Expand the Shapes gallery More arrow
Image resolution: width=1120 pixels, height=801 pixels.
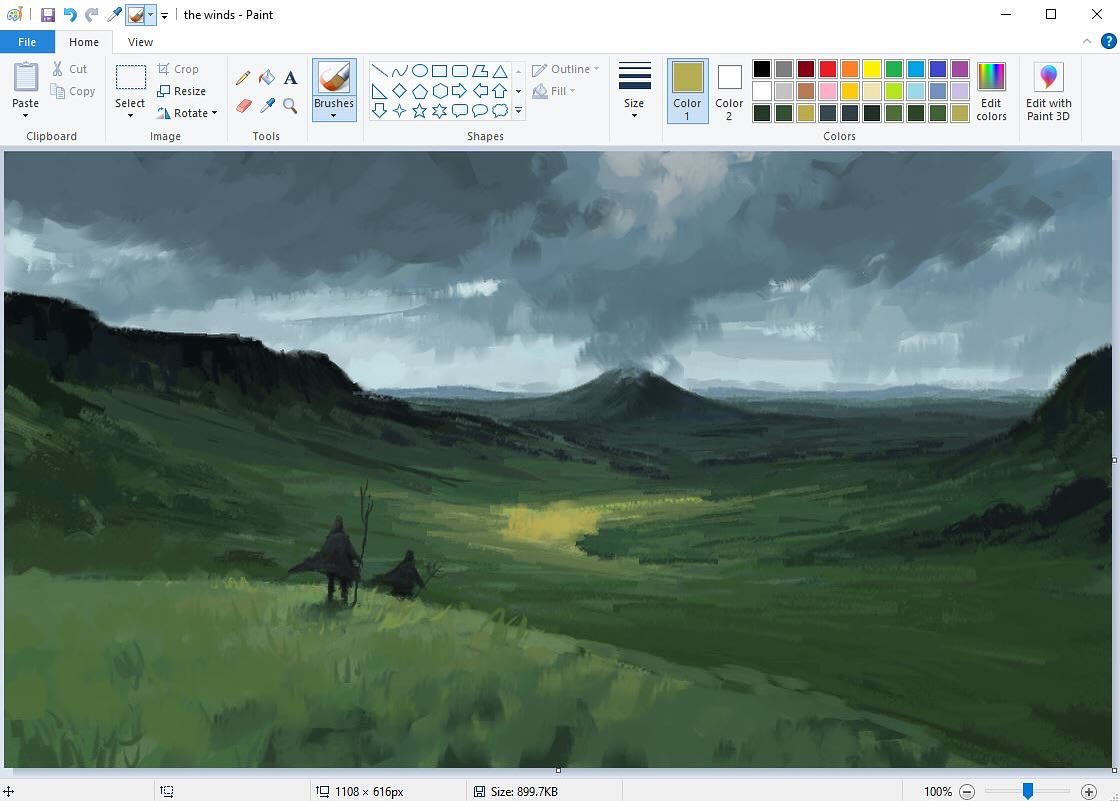pyautogui.click(x=519, y=111)
